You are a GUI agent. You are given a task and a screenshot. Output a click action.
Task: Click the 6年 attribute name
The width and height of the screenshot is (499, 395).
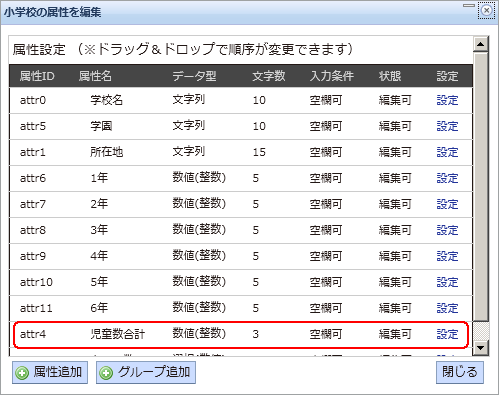tap(99, 308)
